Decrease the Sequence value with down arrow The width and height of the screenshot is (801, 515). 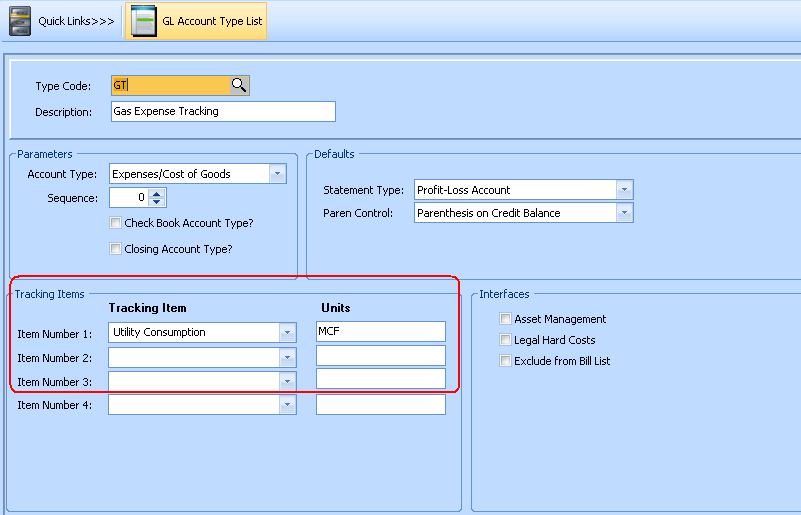pyautogui.click(x=156, y=202)
